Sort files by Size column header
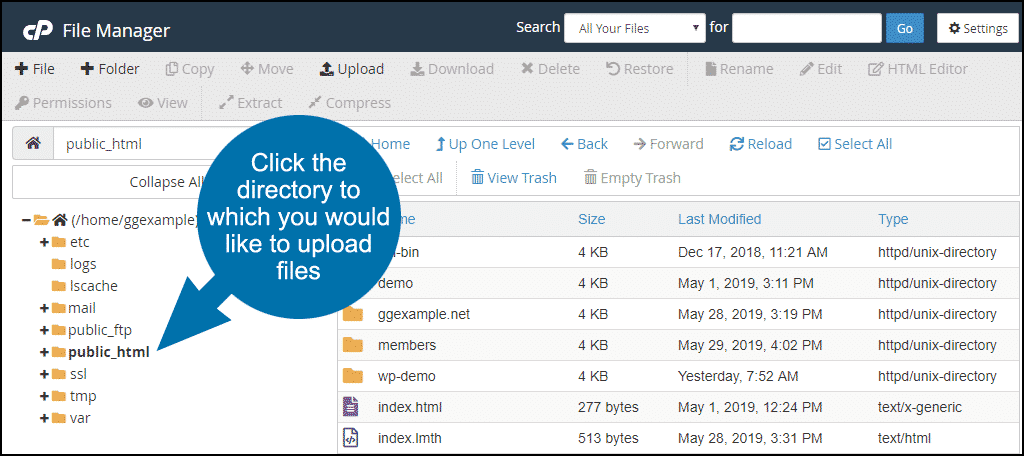 click(x=591, y=219)
